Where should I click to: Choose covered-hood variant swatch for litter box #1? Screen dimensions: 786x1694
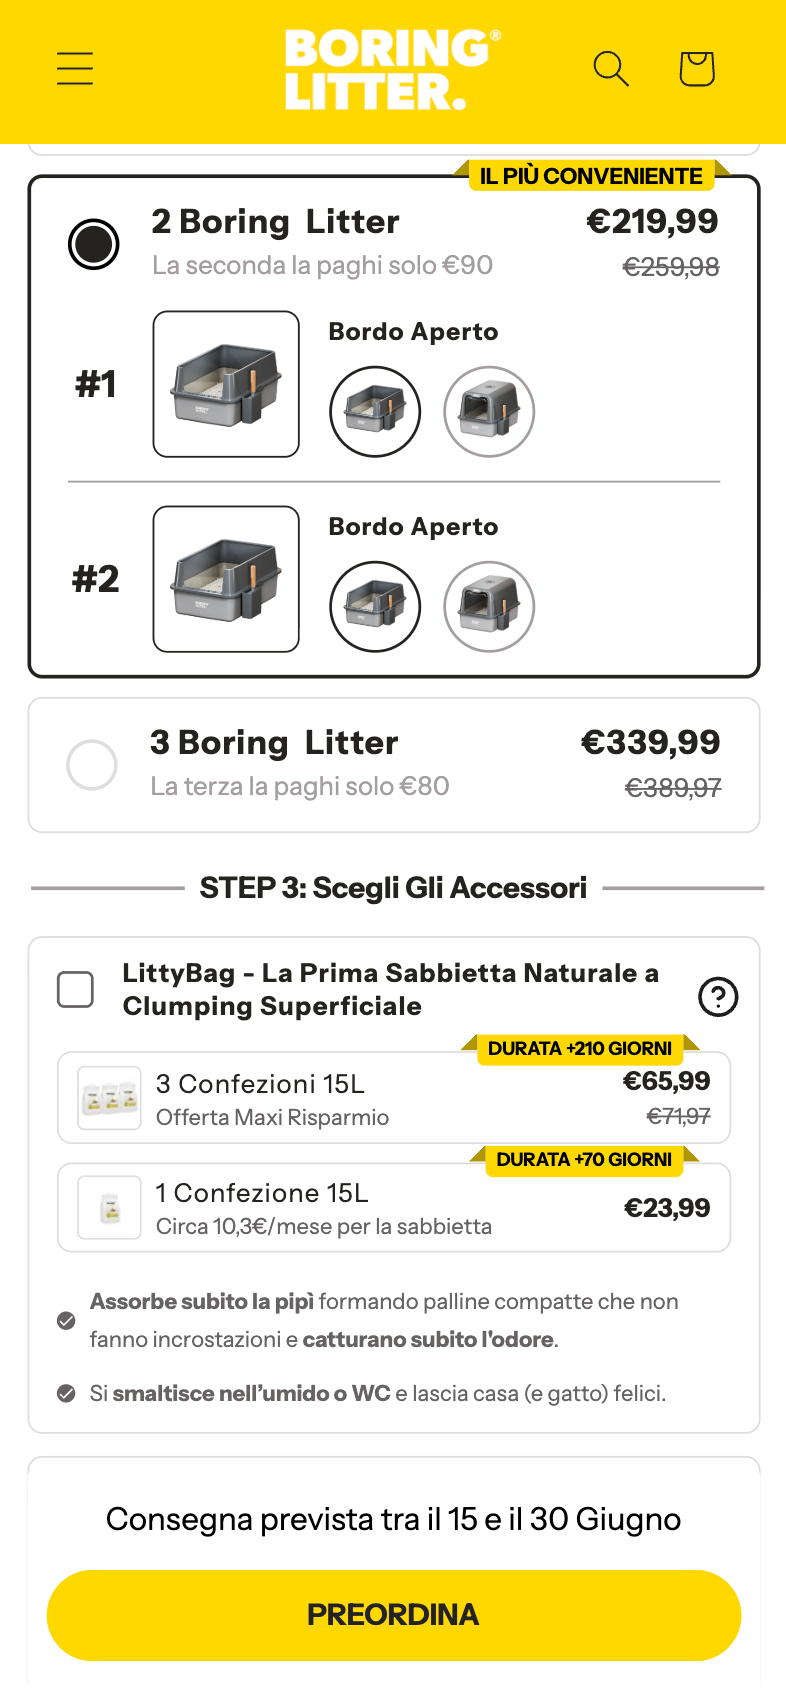489,411
